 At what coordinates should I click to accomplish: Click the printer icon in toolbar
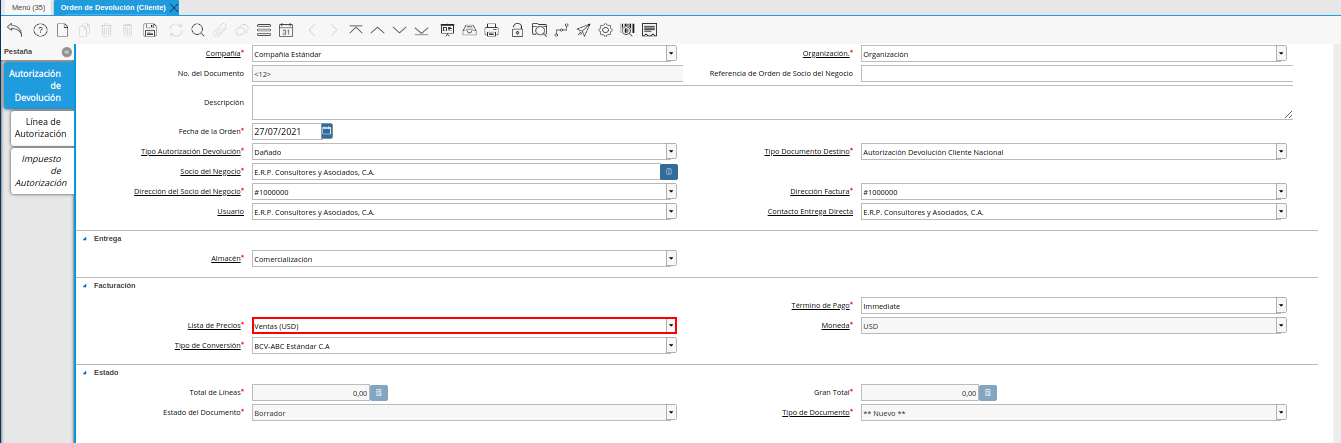tap(491, 30)
